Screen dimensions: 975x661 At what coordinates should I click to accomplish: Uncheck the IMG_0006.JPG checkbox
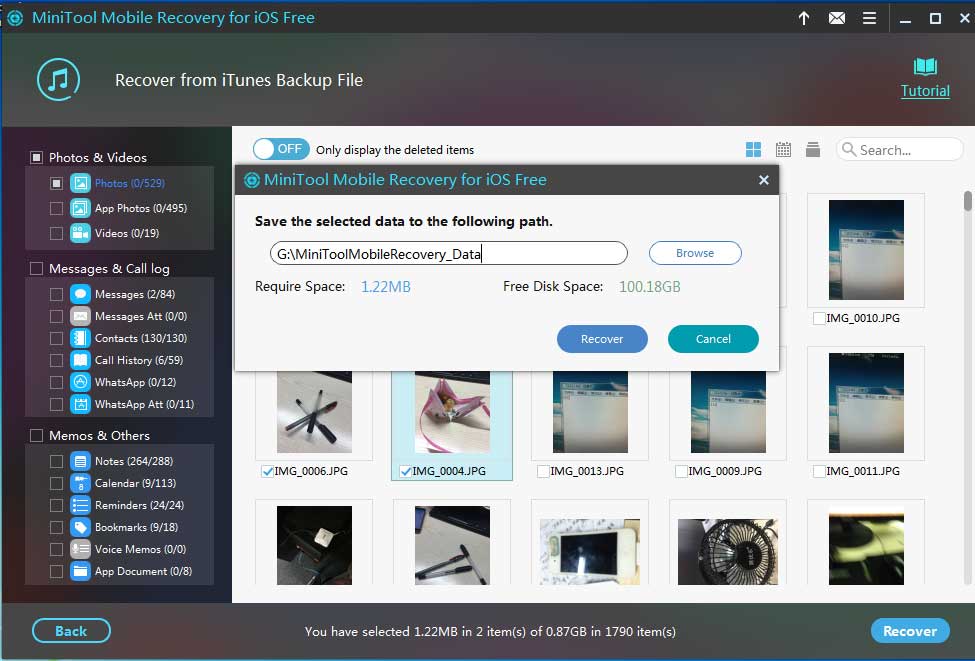point(267,471)
